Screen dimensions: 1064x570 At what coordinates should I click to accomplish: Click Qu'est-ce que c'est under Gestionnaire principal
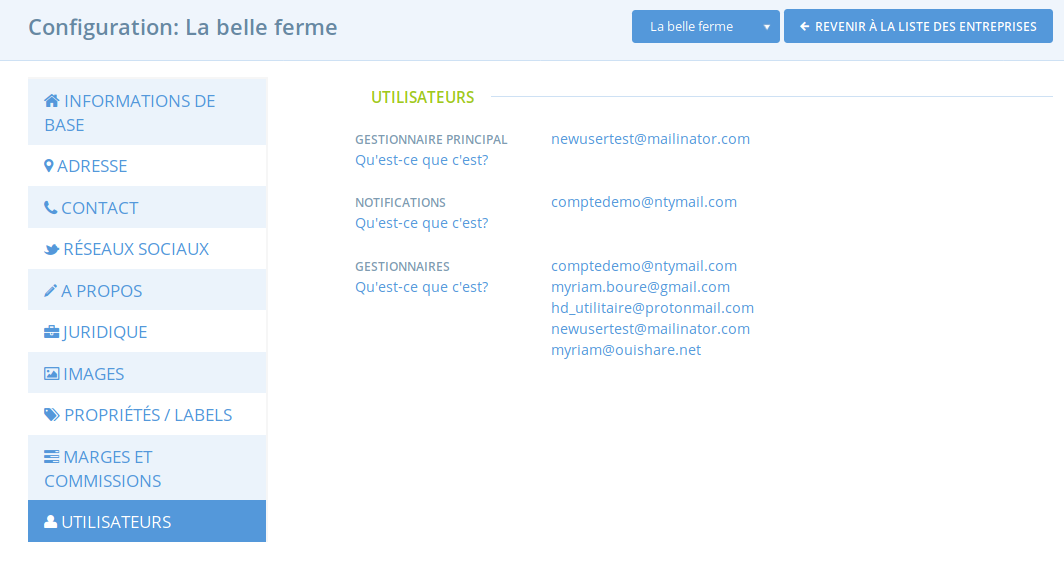point(421,160)
